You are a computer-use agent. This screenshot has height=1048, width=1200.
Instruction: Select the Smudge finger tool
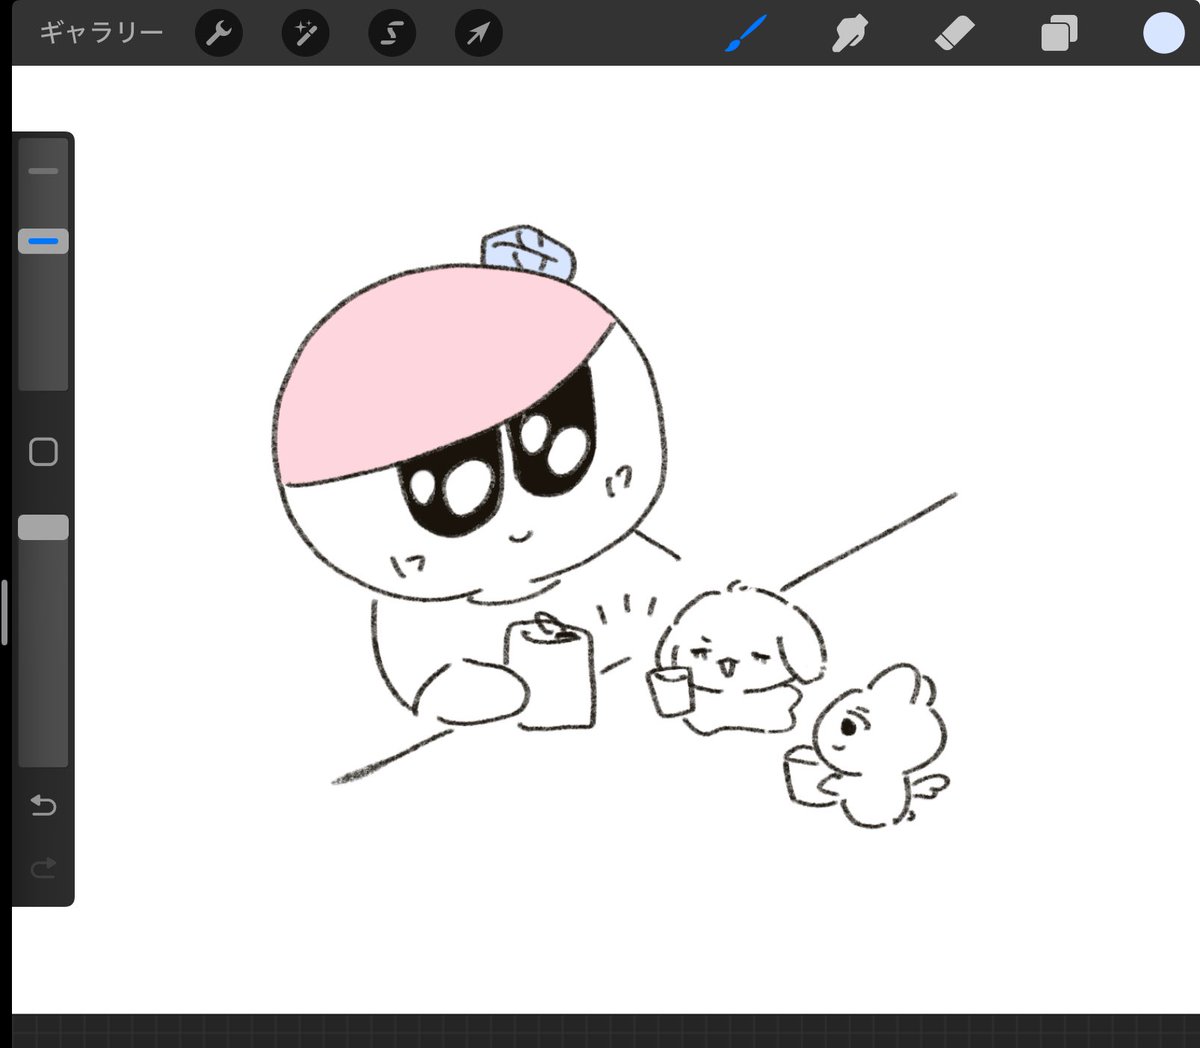pos(849,34)
